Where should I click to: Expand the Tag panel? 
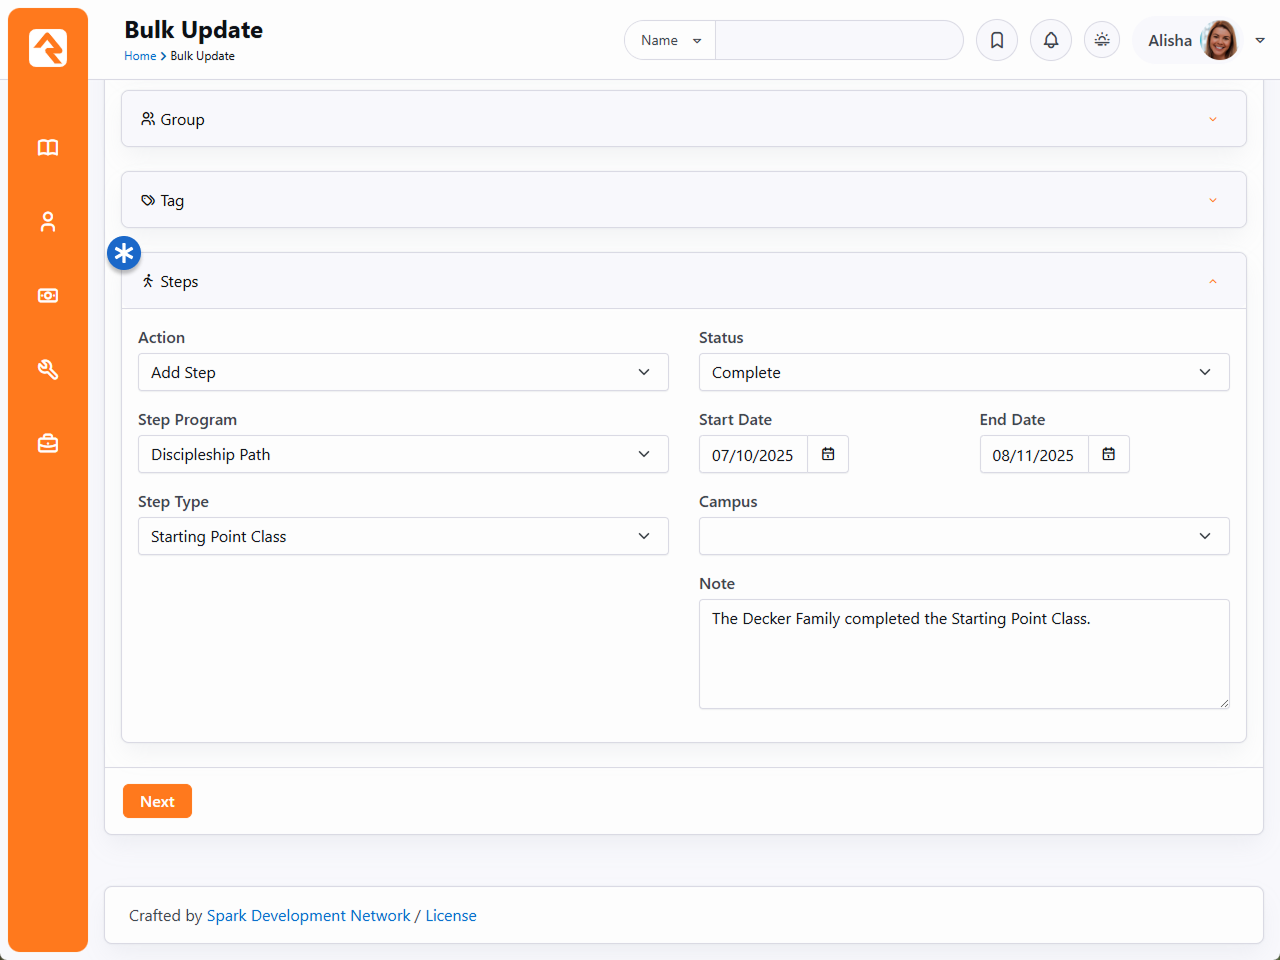[683, 200]
